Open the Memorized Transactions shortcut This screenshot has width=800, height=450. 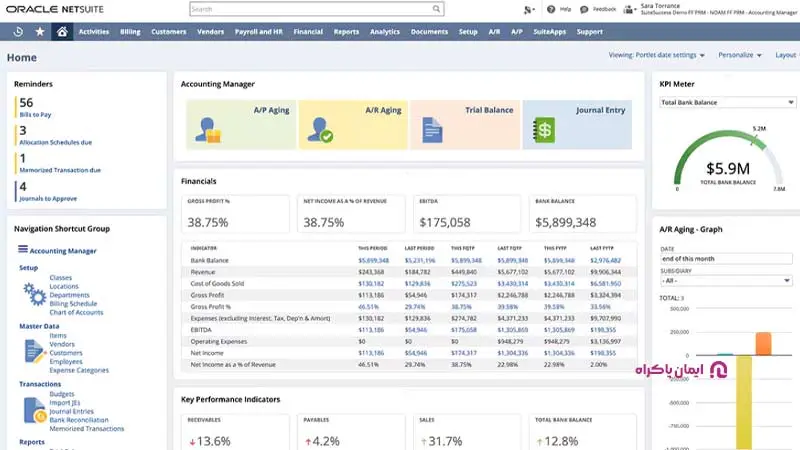pyautogui.click(x=87, y=429)
